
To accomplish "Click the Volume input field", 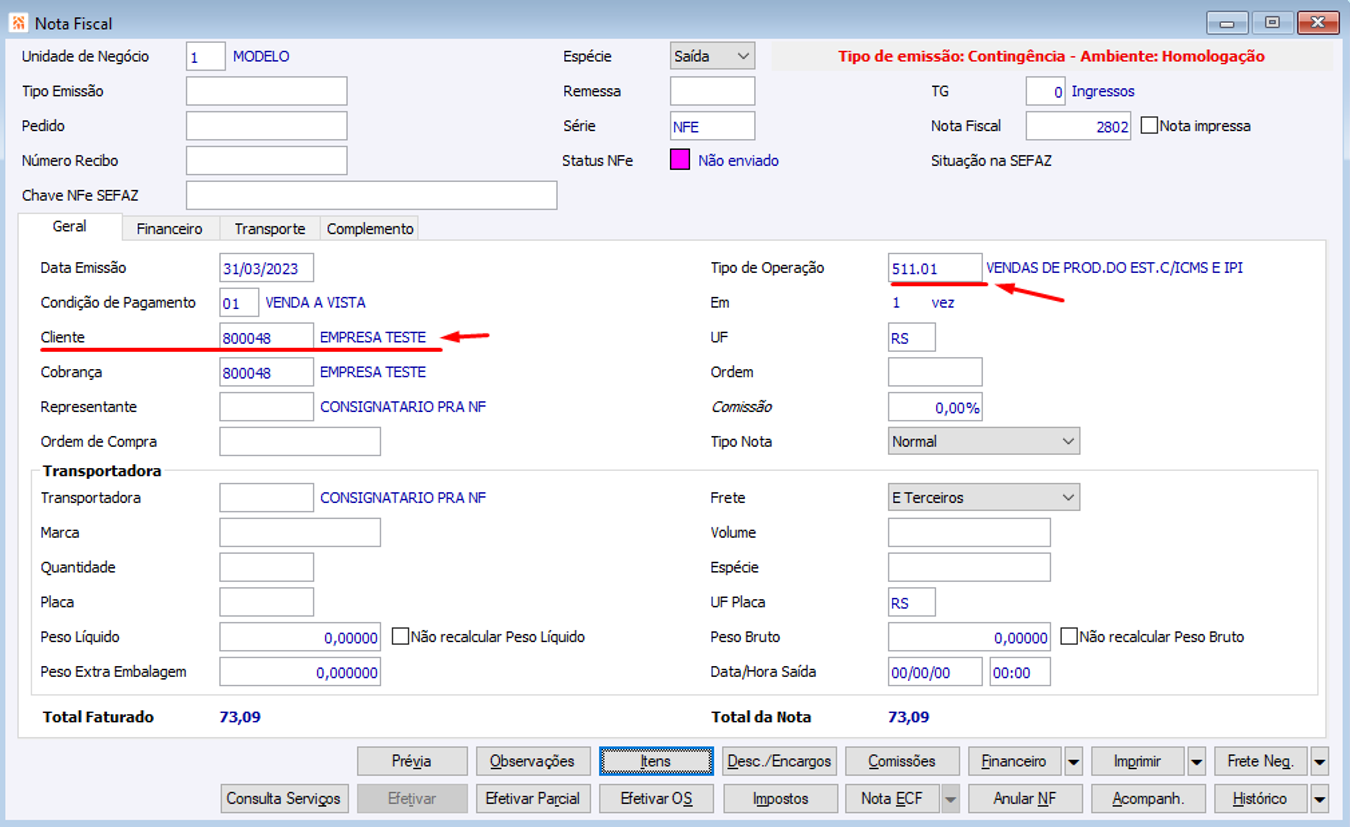I will [x=969, y=532].
